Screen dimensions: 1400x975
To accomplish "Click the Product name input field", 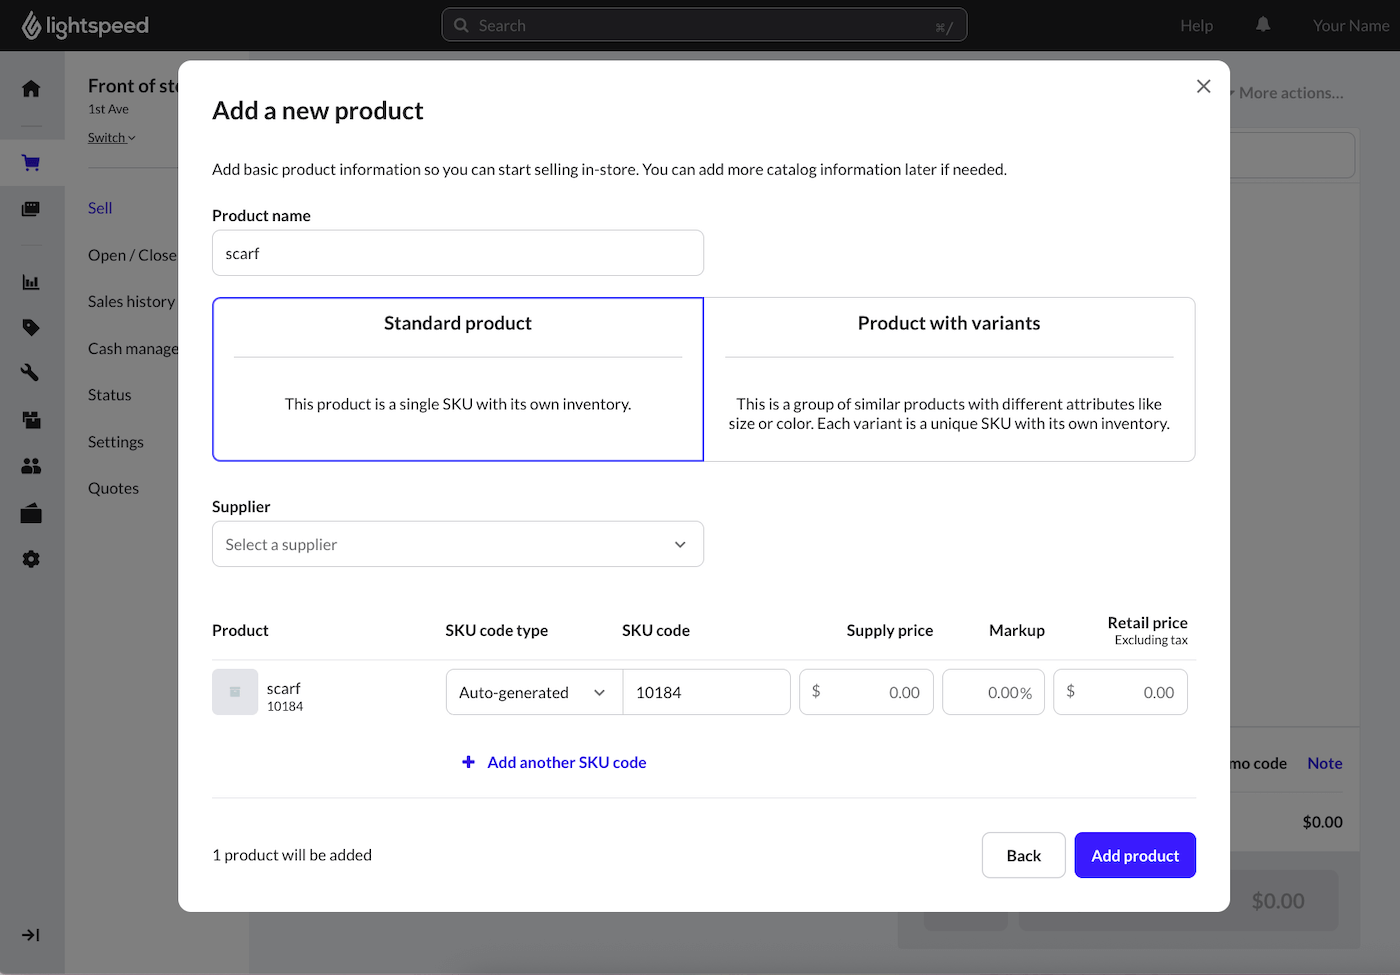I will tap(458, 253).
